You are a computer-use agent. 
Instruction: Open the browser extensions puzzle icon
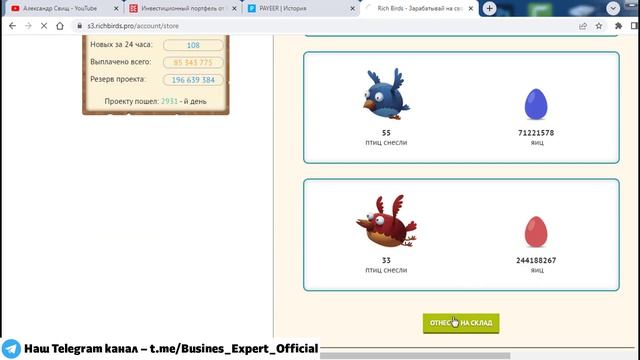point(618,26)
